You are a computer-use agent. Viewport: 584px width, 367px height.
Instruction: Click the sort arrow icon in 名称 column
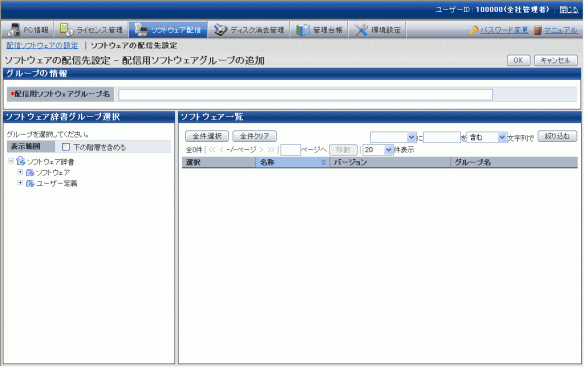point(323,162)
